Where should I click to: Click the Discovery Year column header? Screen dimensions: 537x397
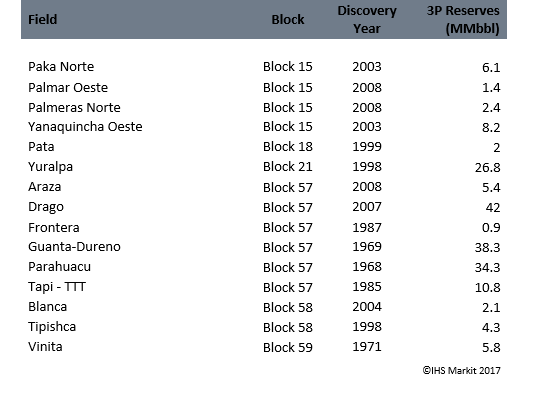[x=367, y=20]
